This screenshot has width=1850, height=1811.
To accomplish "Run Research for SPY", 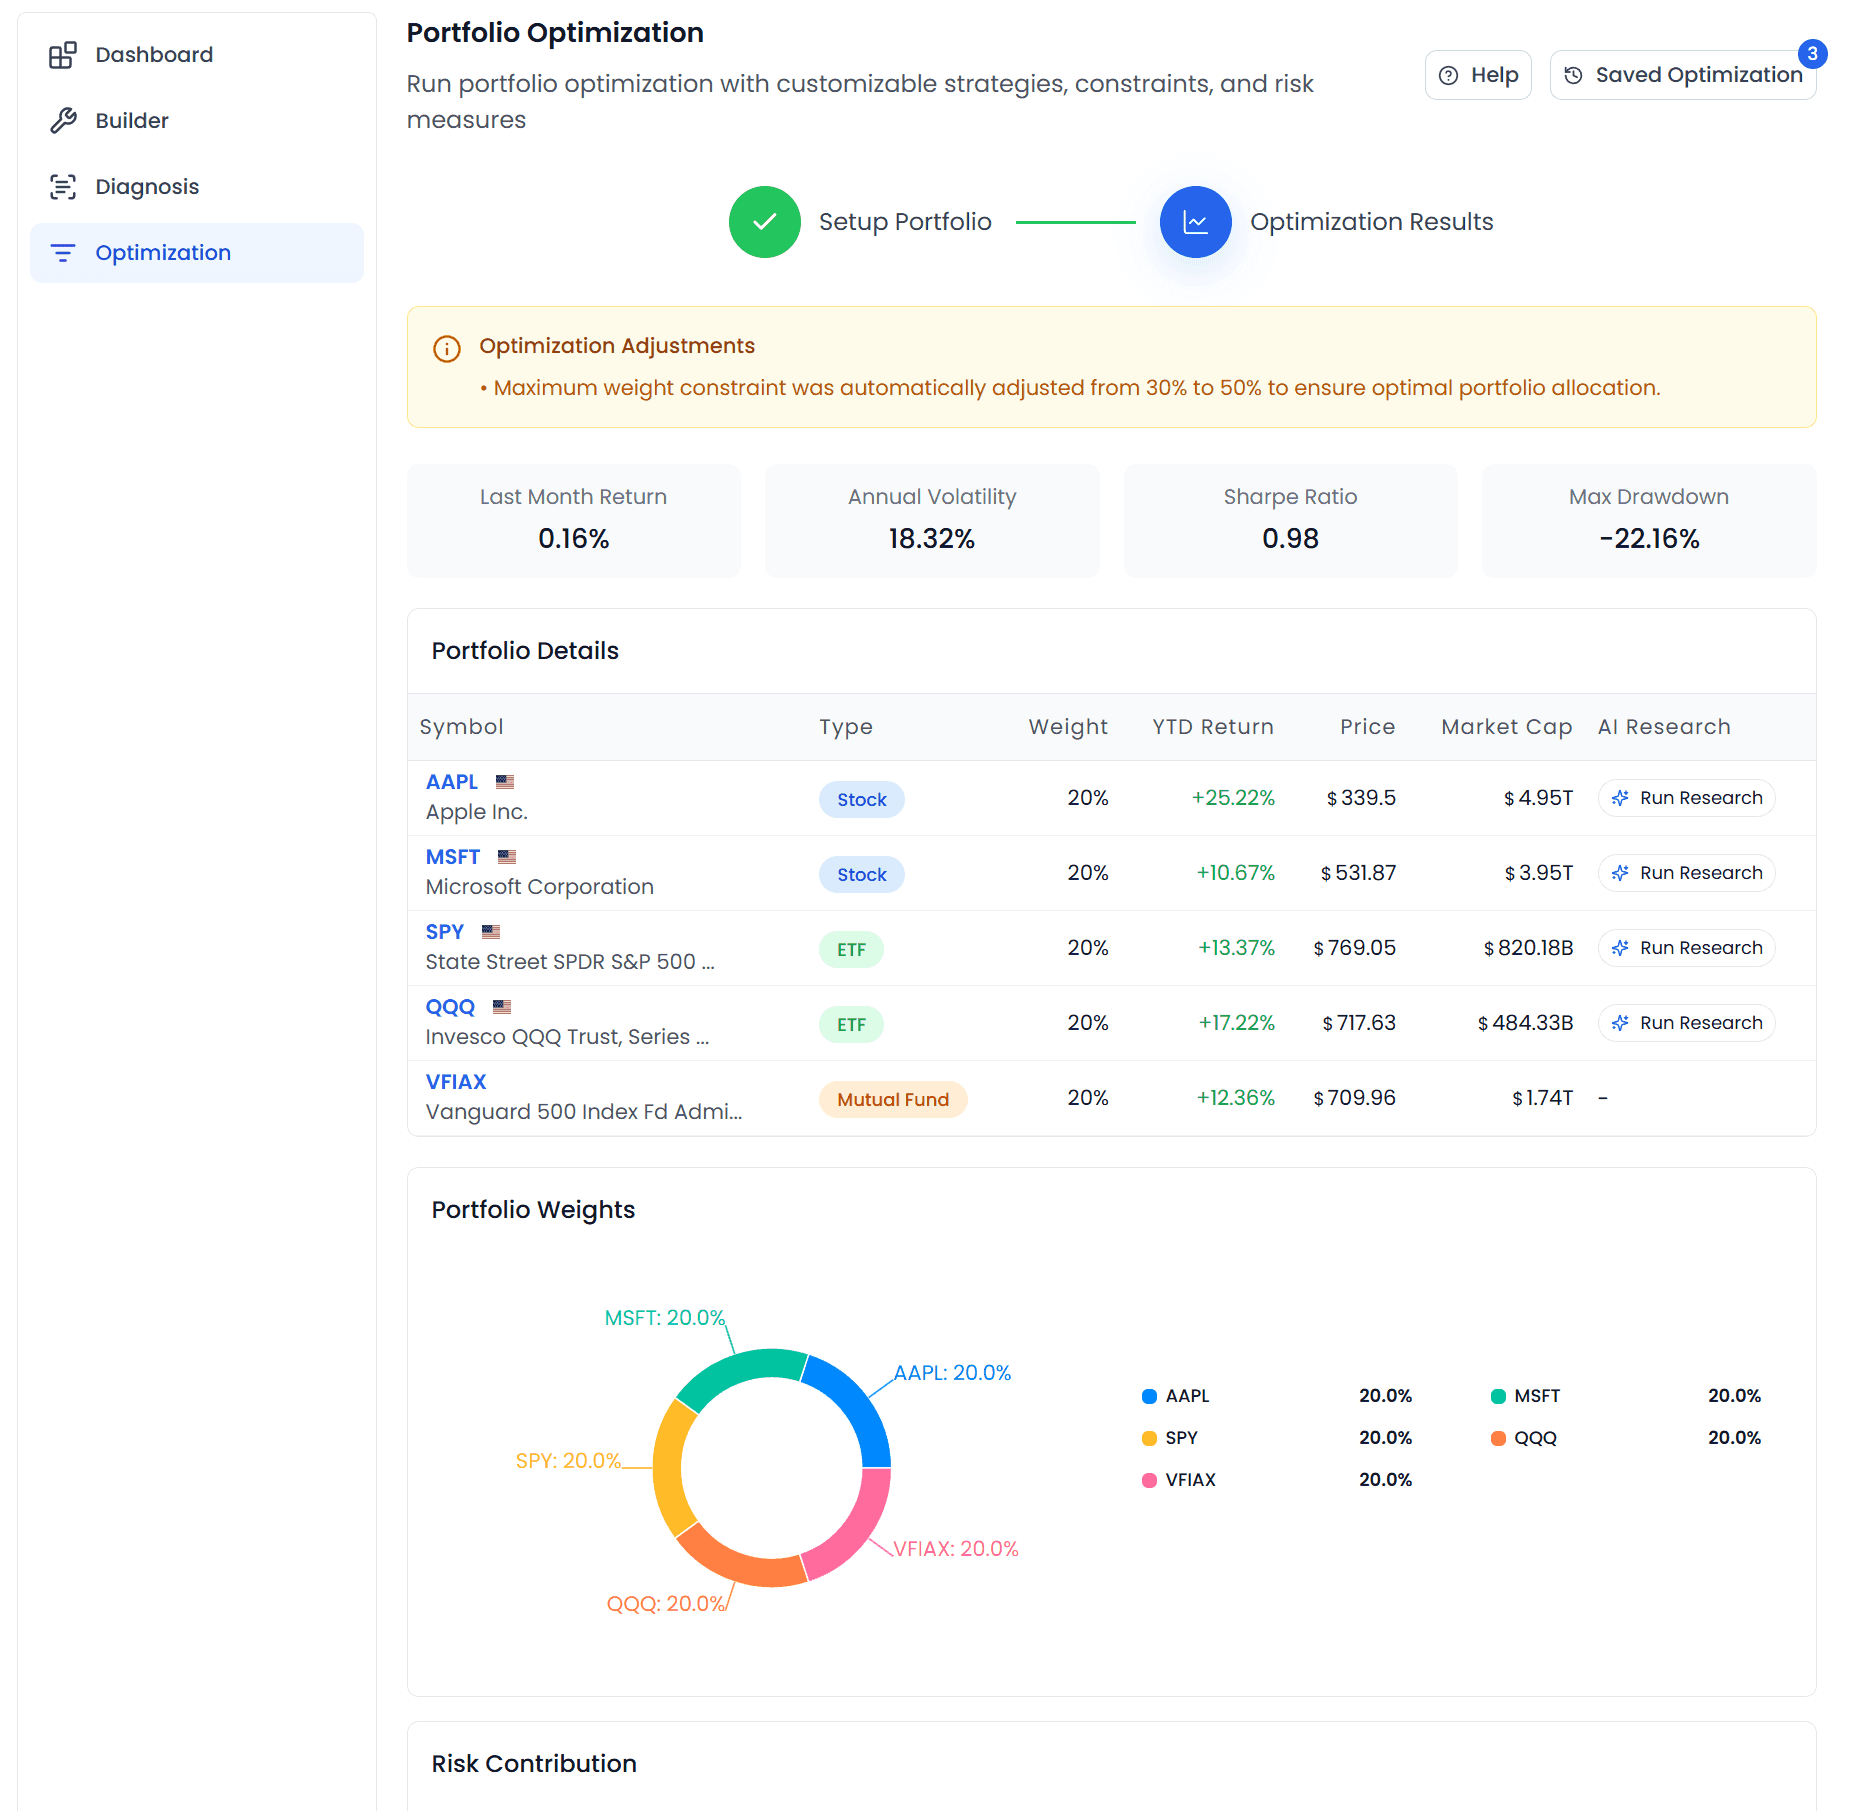I will (x=1687, y=948).
